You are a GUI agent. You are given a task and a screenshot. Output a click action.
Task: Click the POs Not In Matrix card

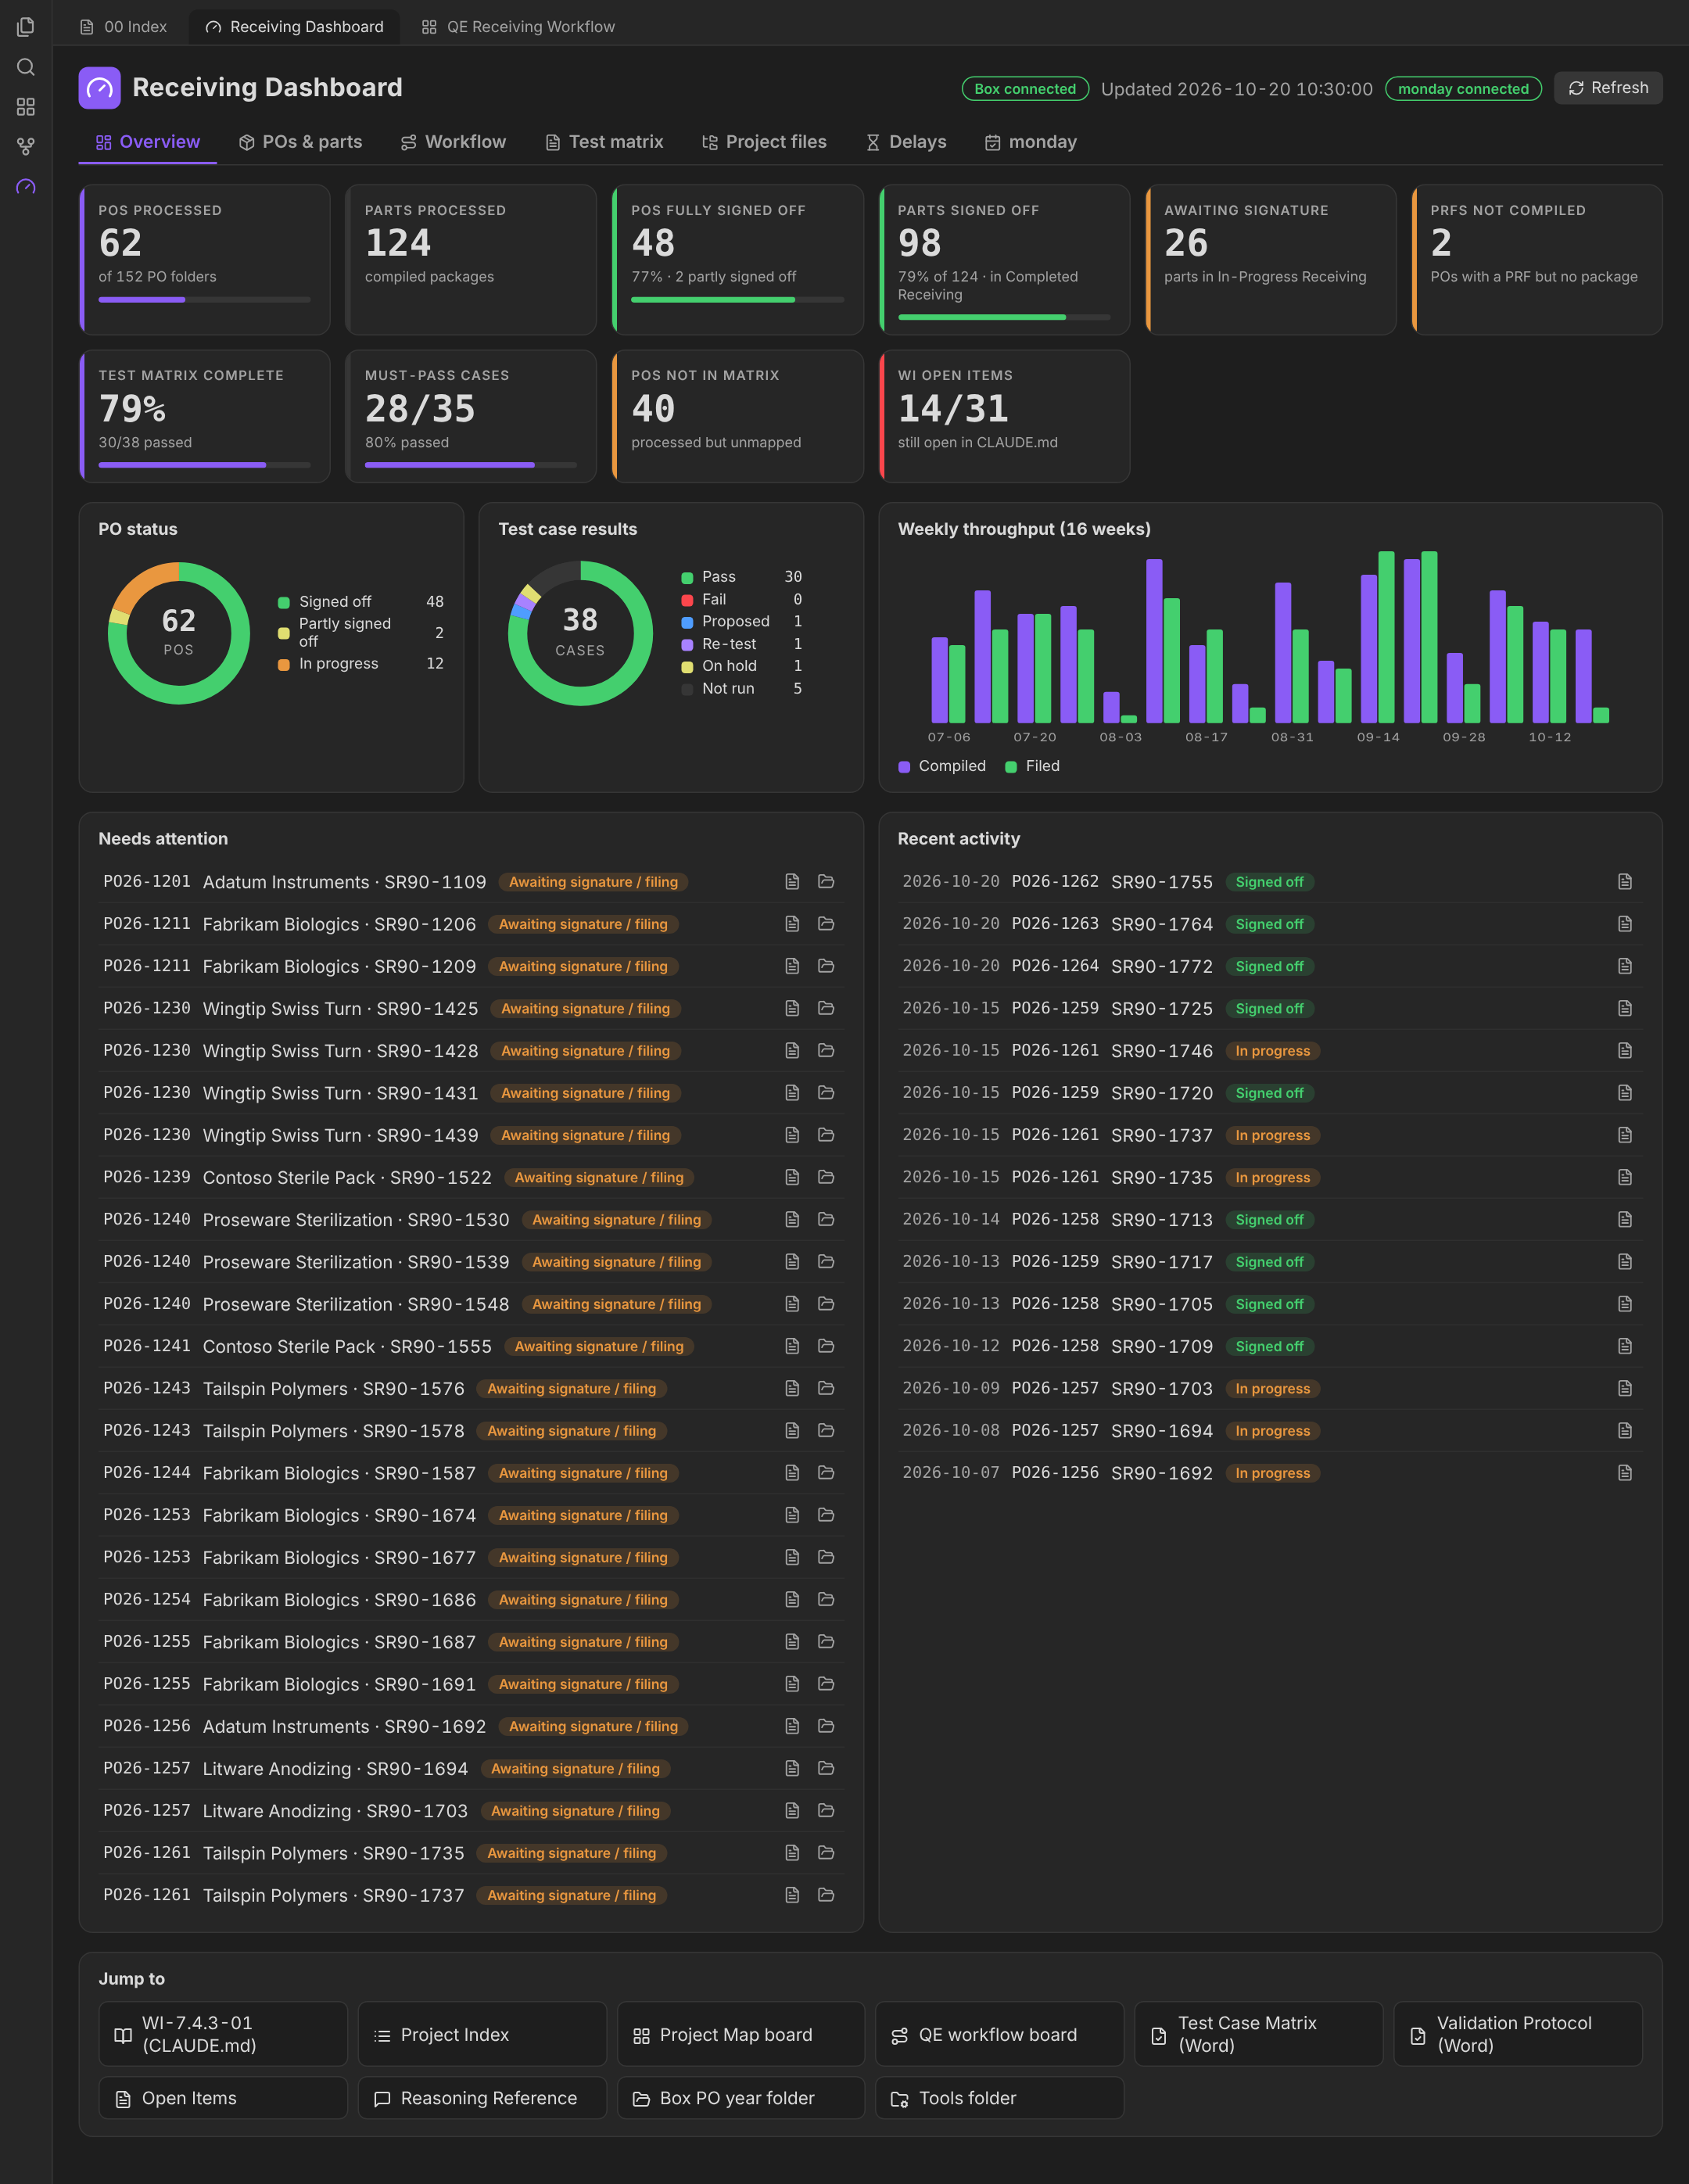(738, 417)
